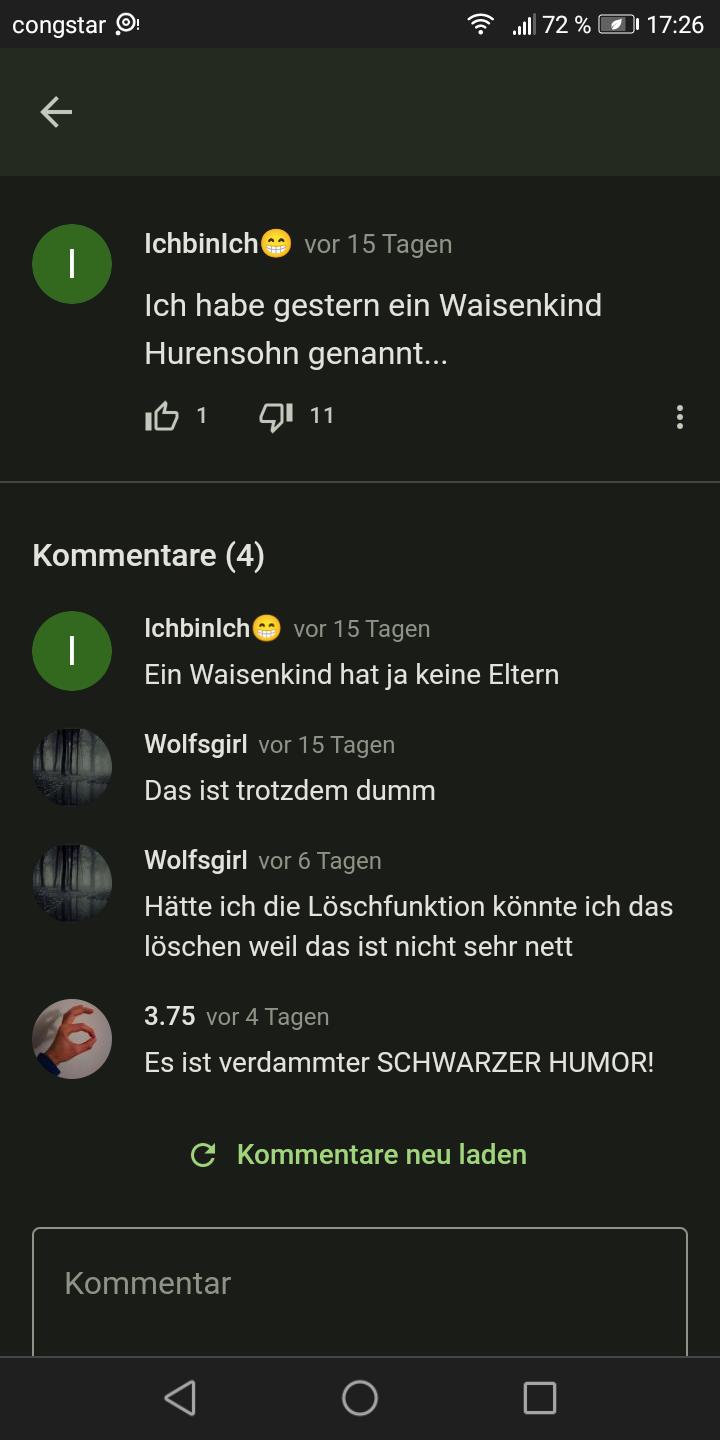This screenshot has width=720, height=1440.
Task: Tap the green avatar of post author
Action: pyautogui.click(x=72, y=264)
